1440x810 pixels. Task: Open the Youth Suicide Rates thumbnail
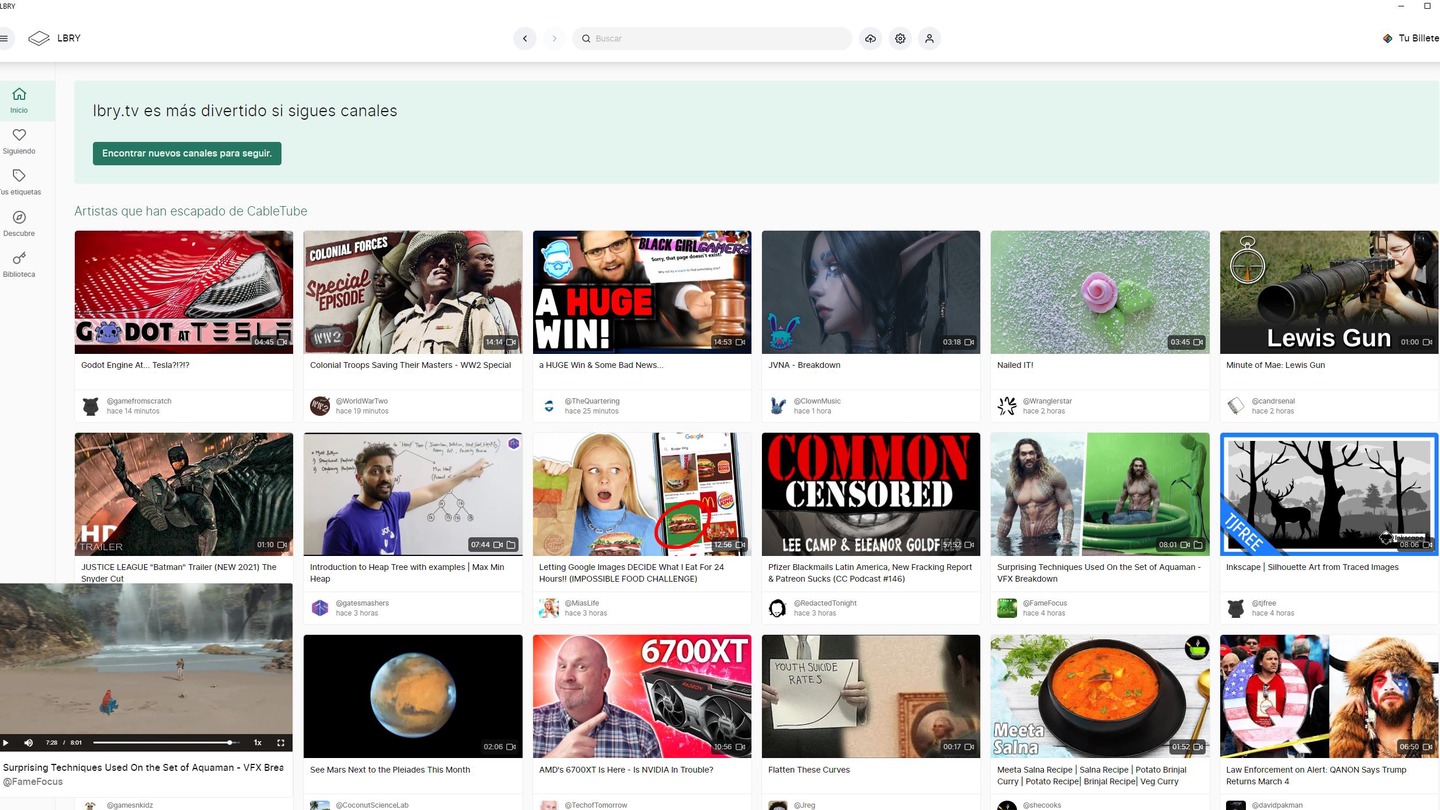[871, 696]
